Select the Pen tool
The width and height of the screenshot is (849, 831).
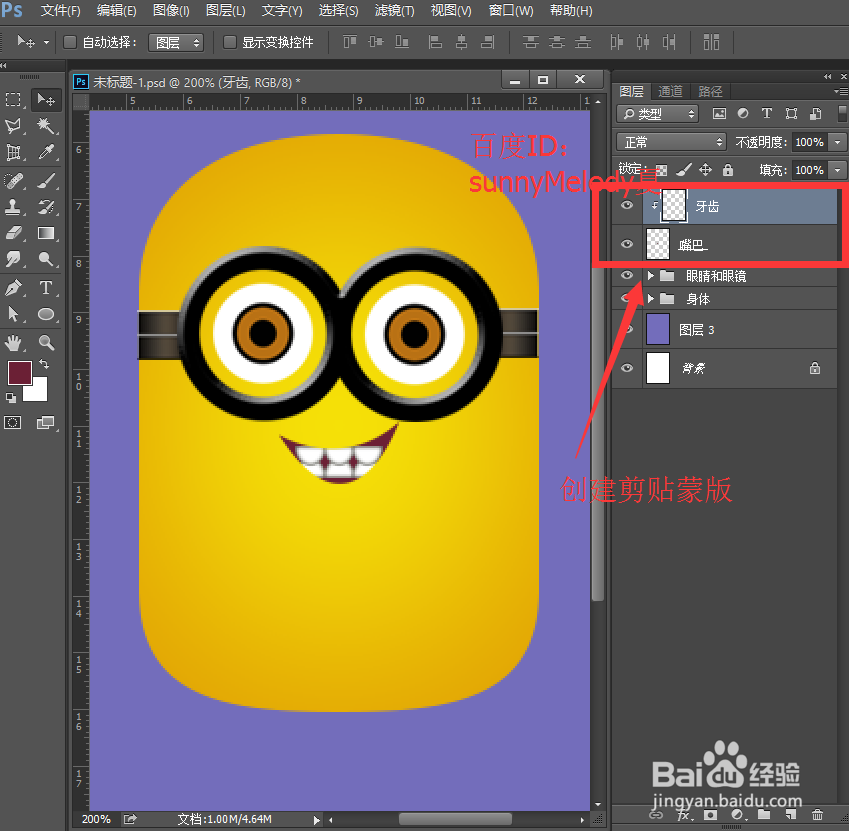tap(14, 287)
